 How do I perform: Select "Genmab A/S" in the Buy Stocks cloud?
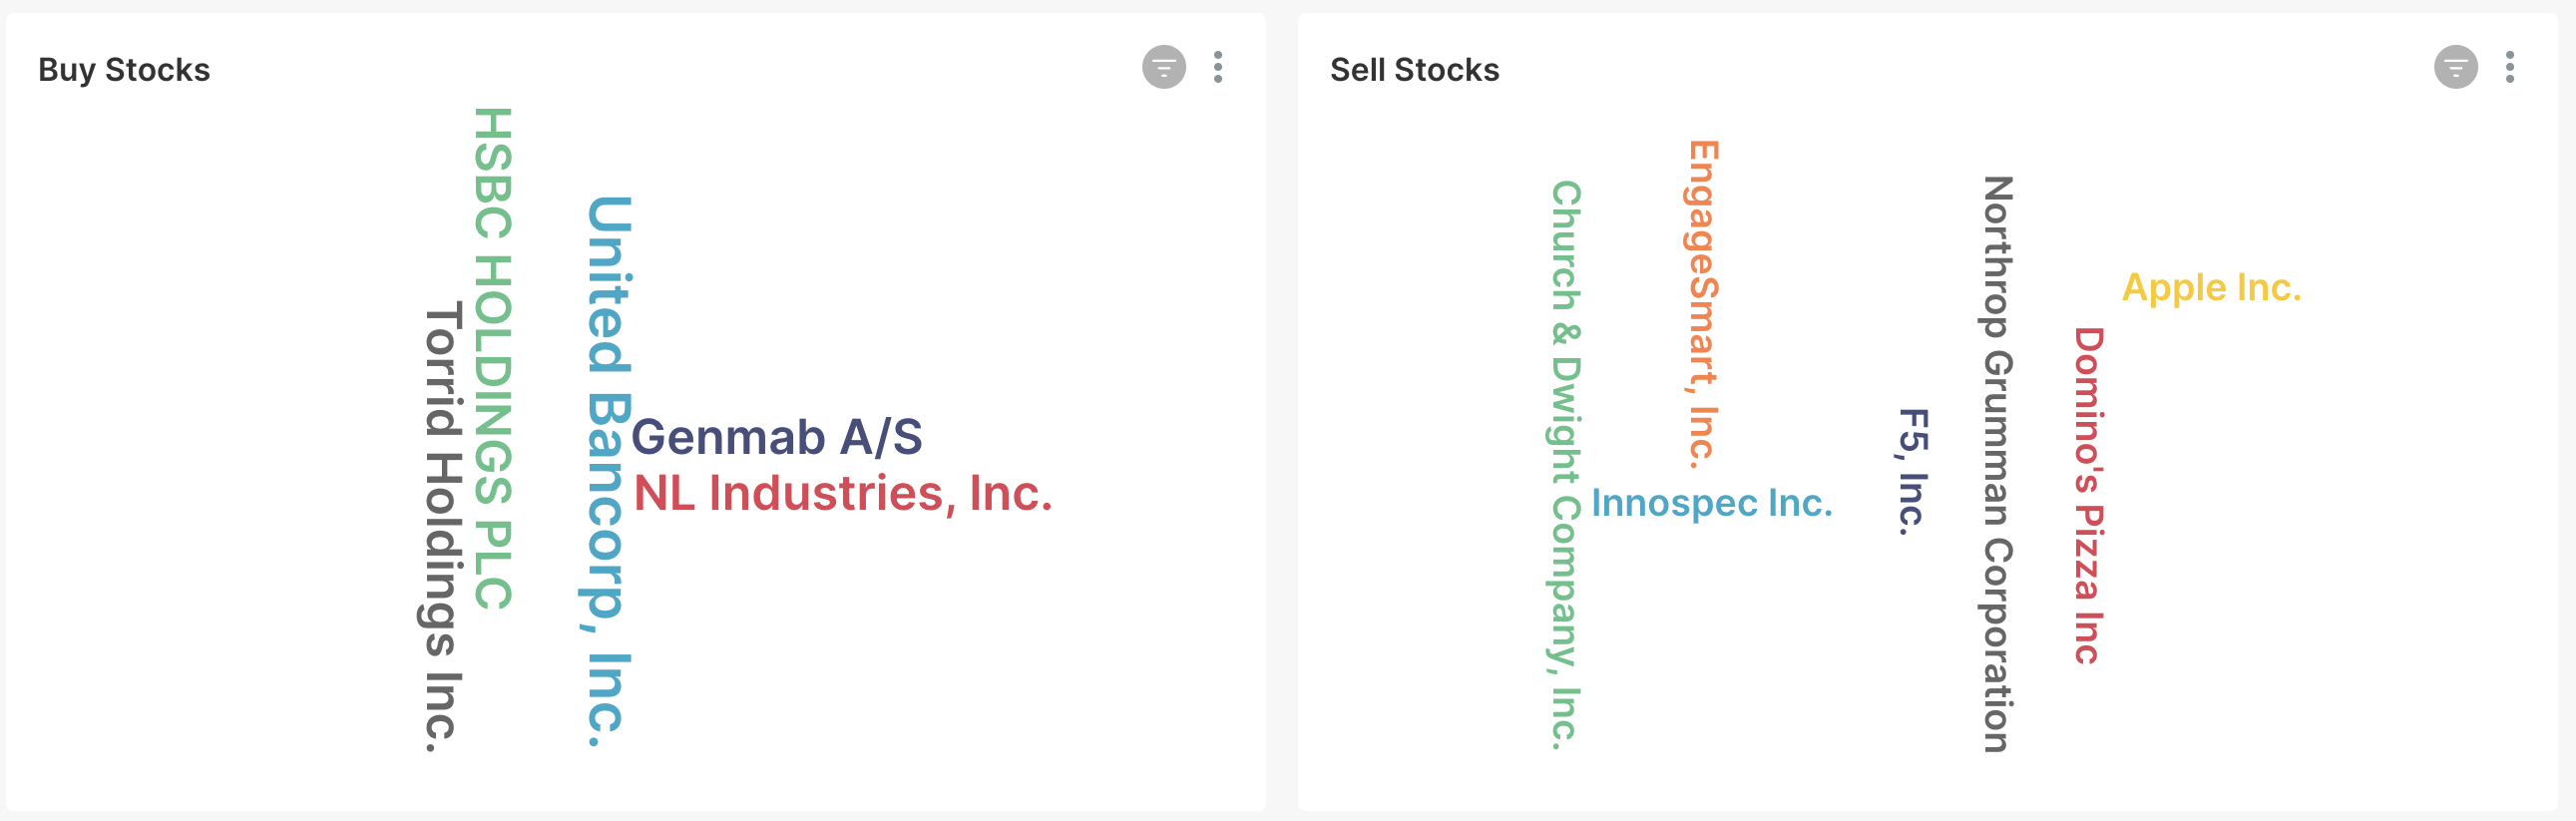pos(778,437)
